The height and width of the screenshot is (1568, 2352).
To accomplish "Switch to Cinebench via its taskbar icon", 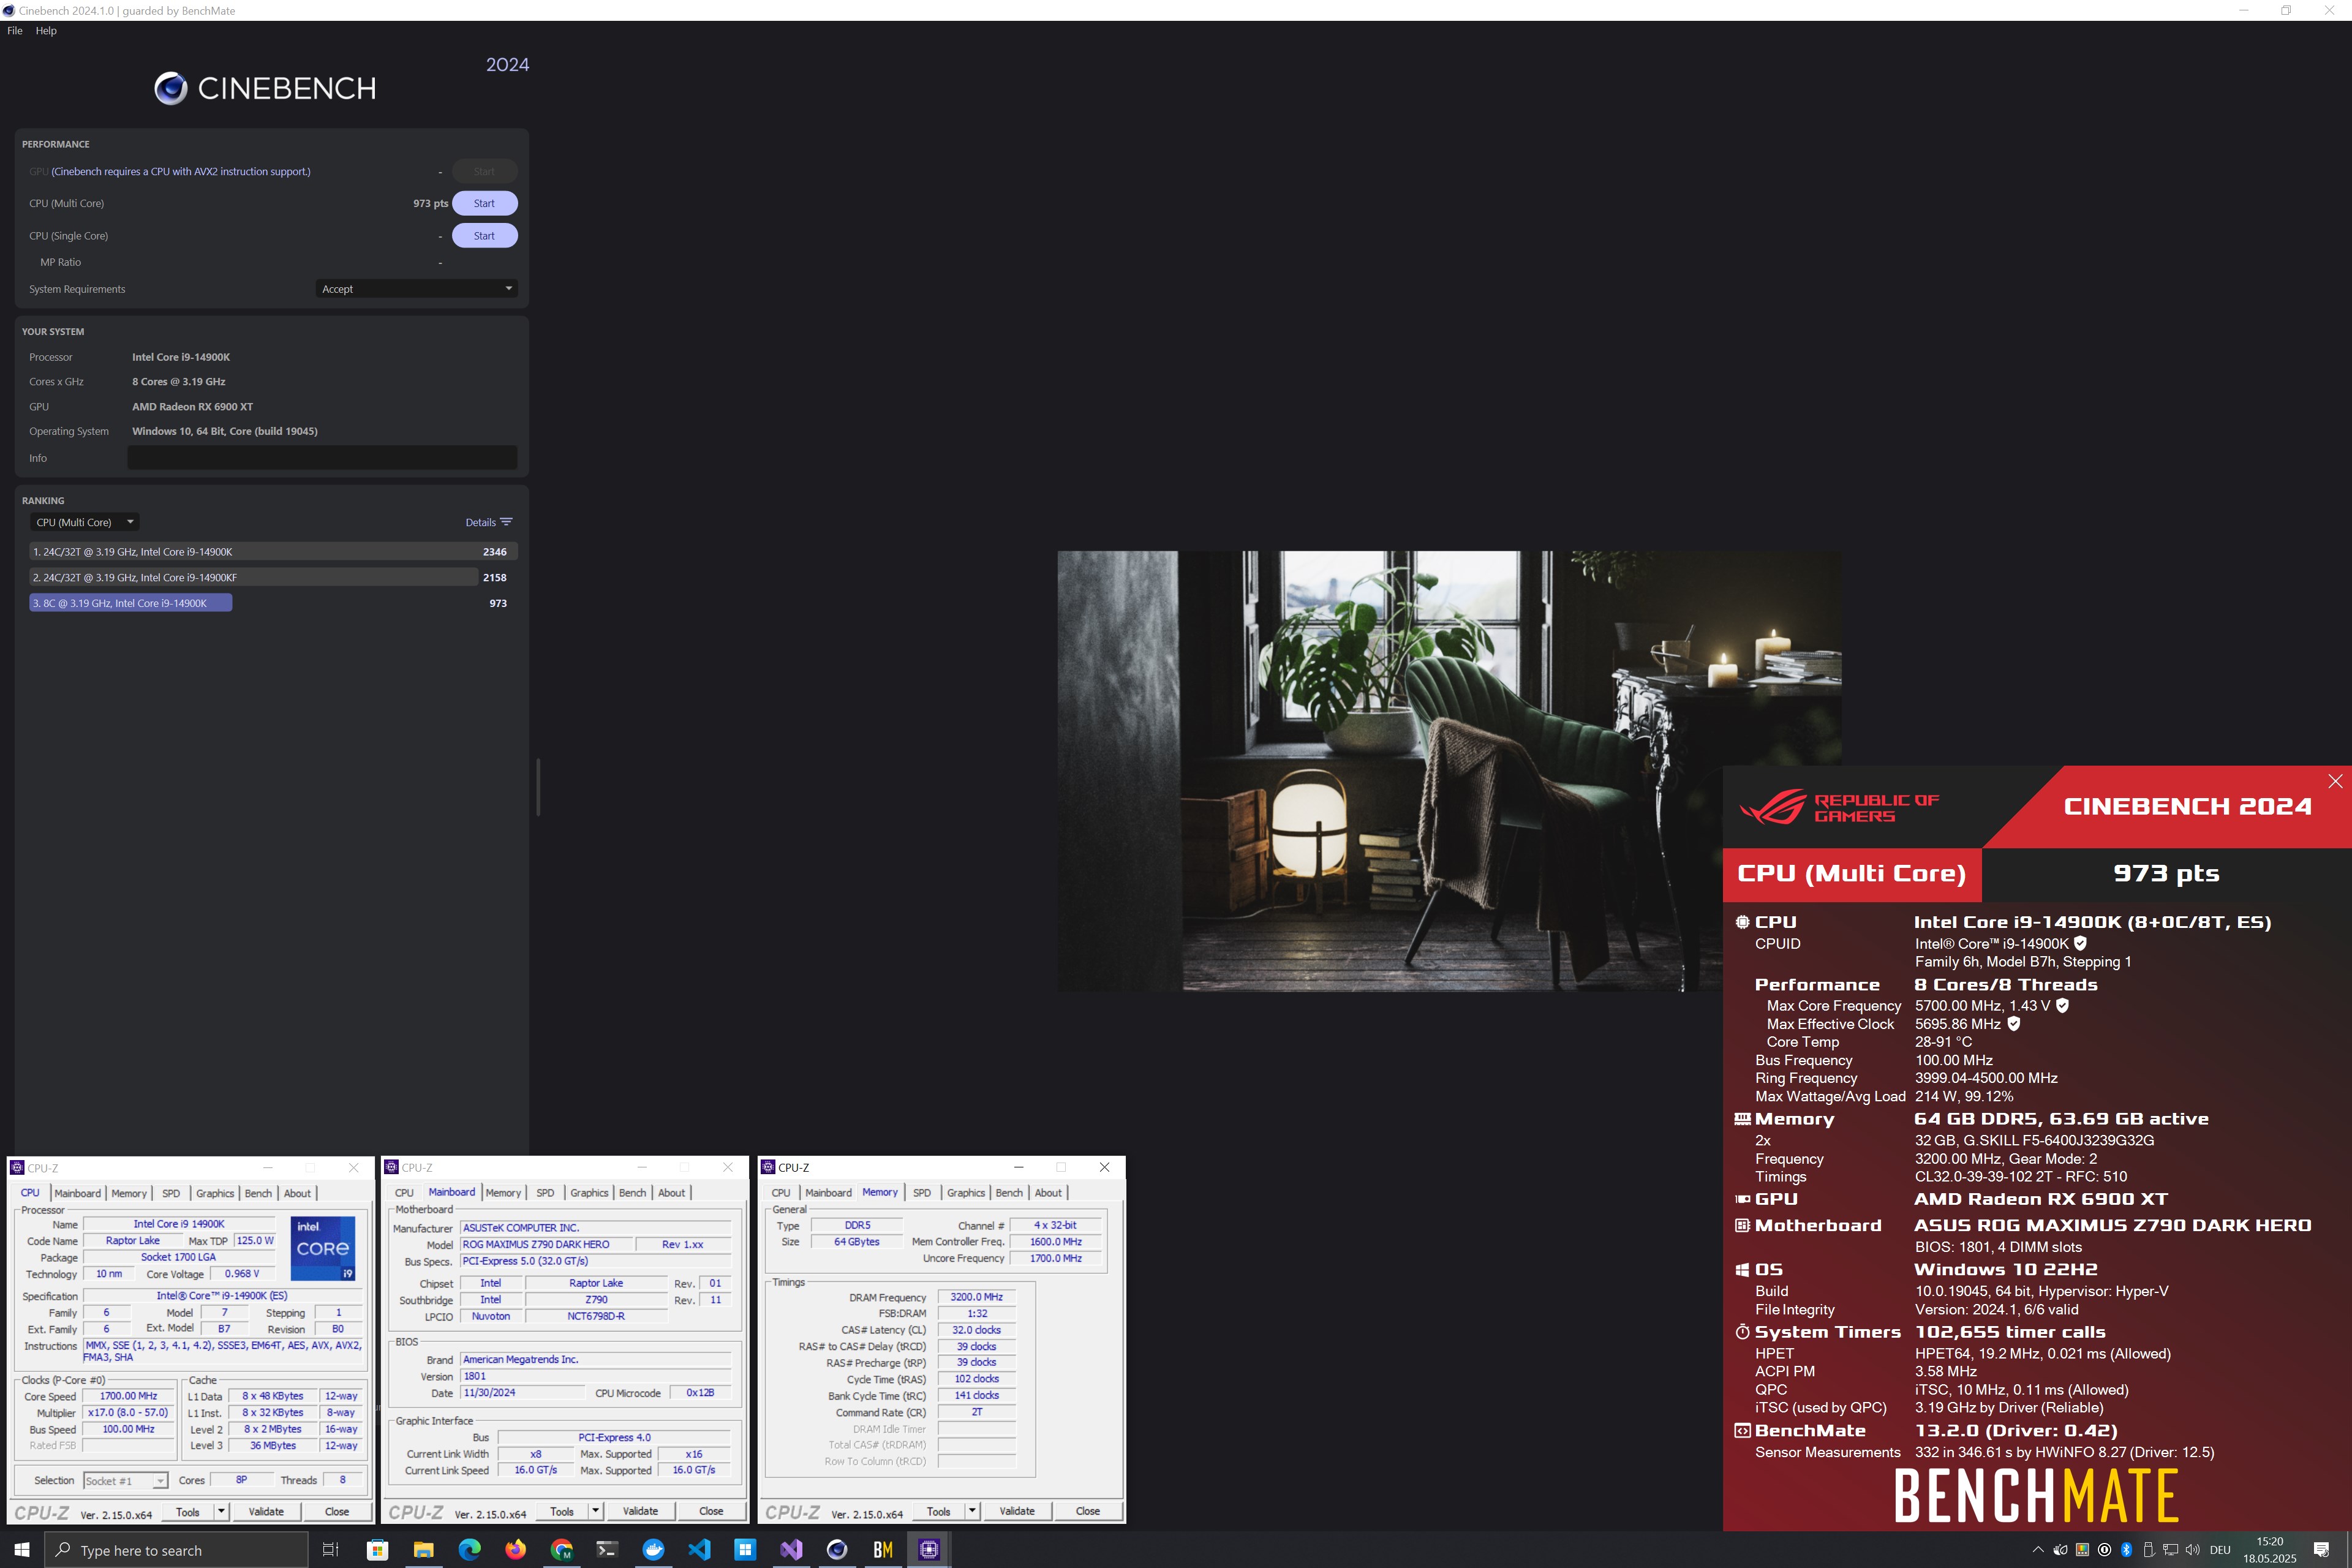I will pos(837,1550).
